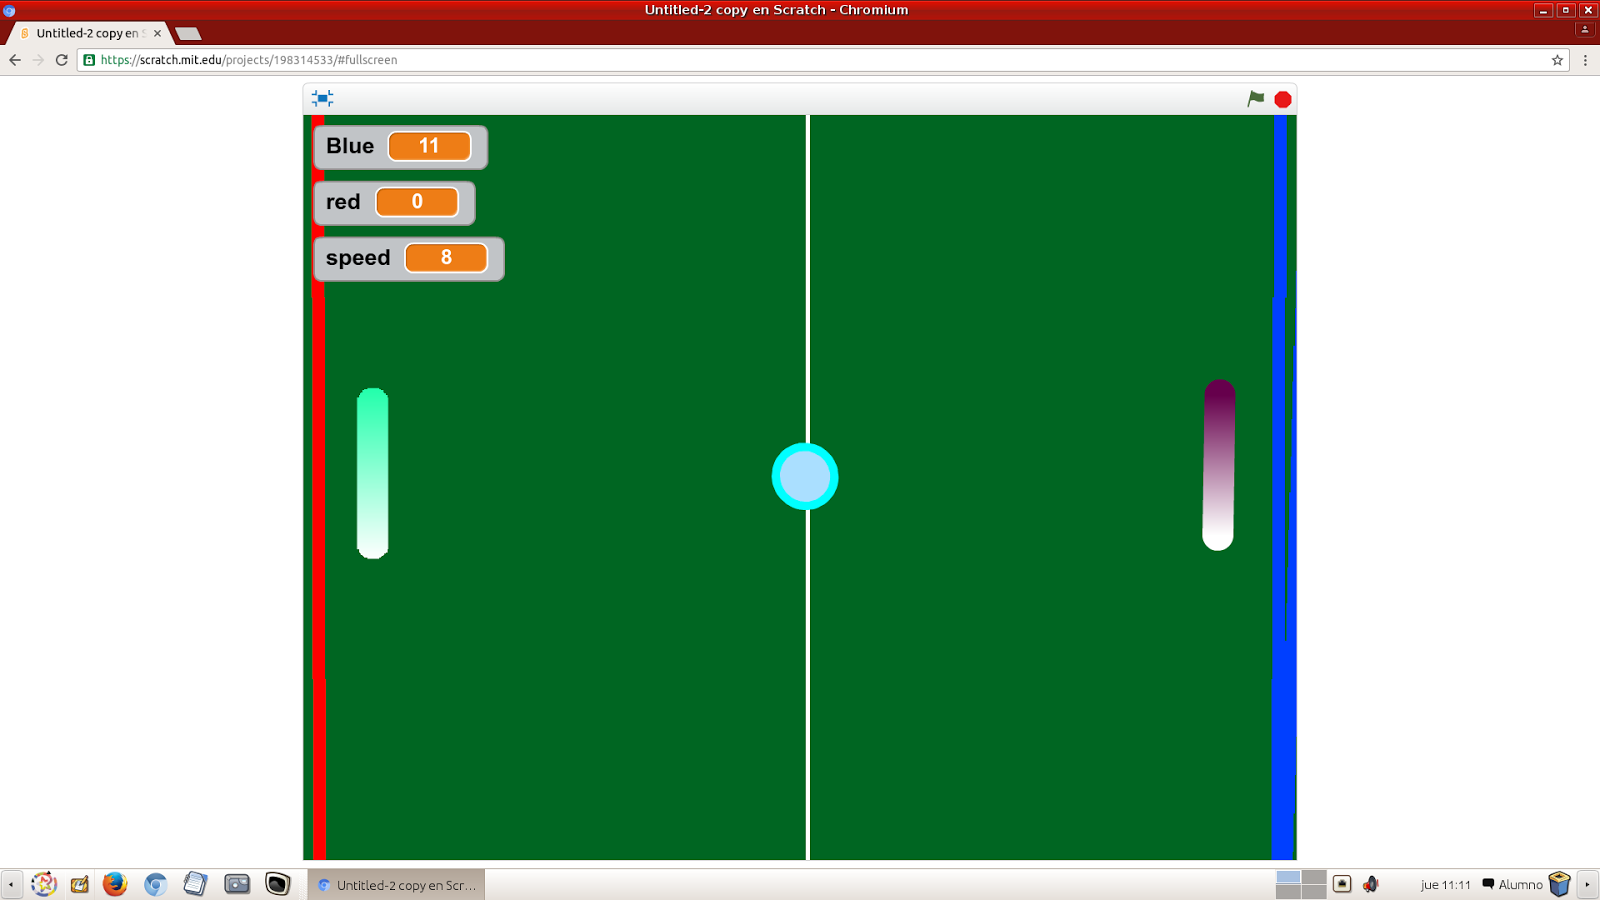Switch to the Untitled-2 copy browser tab
Image resolution: width=1600 pixels, height=900 pixels.
click(85, 33)
